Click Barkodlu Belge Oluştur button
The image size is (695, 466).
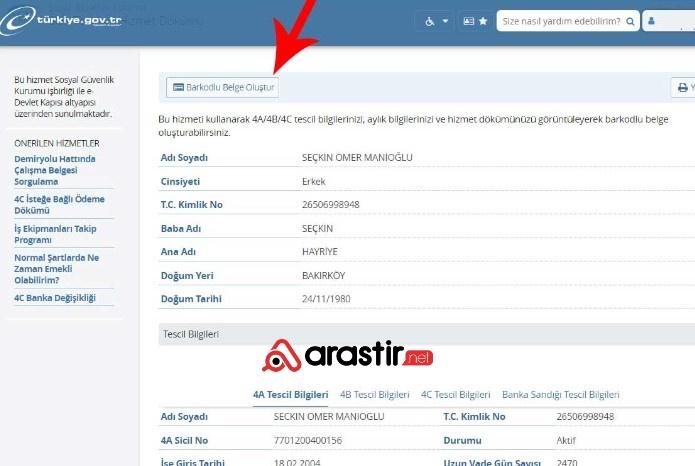point(223,87)
